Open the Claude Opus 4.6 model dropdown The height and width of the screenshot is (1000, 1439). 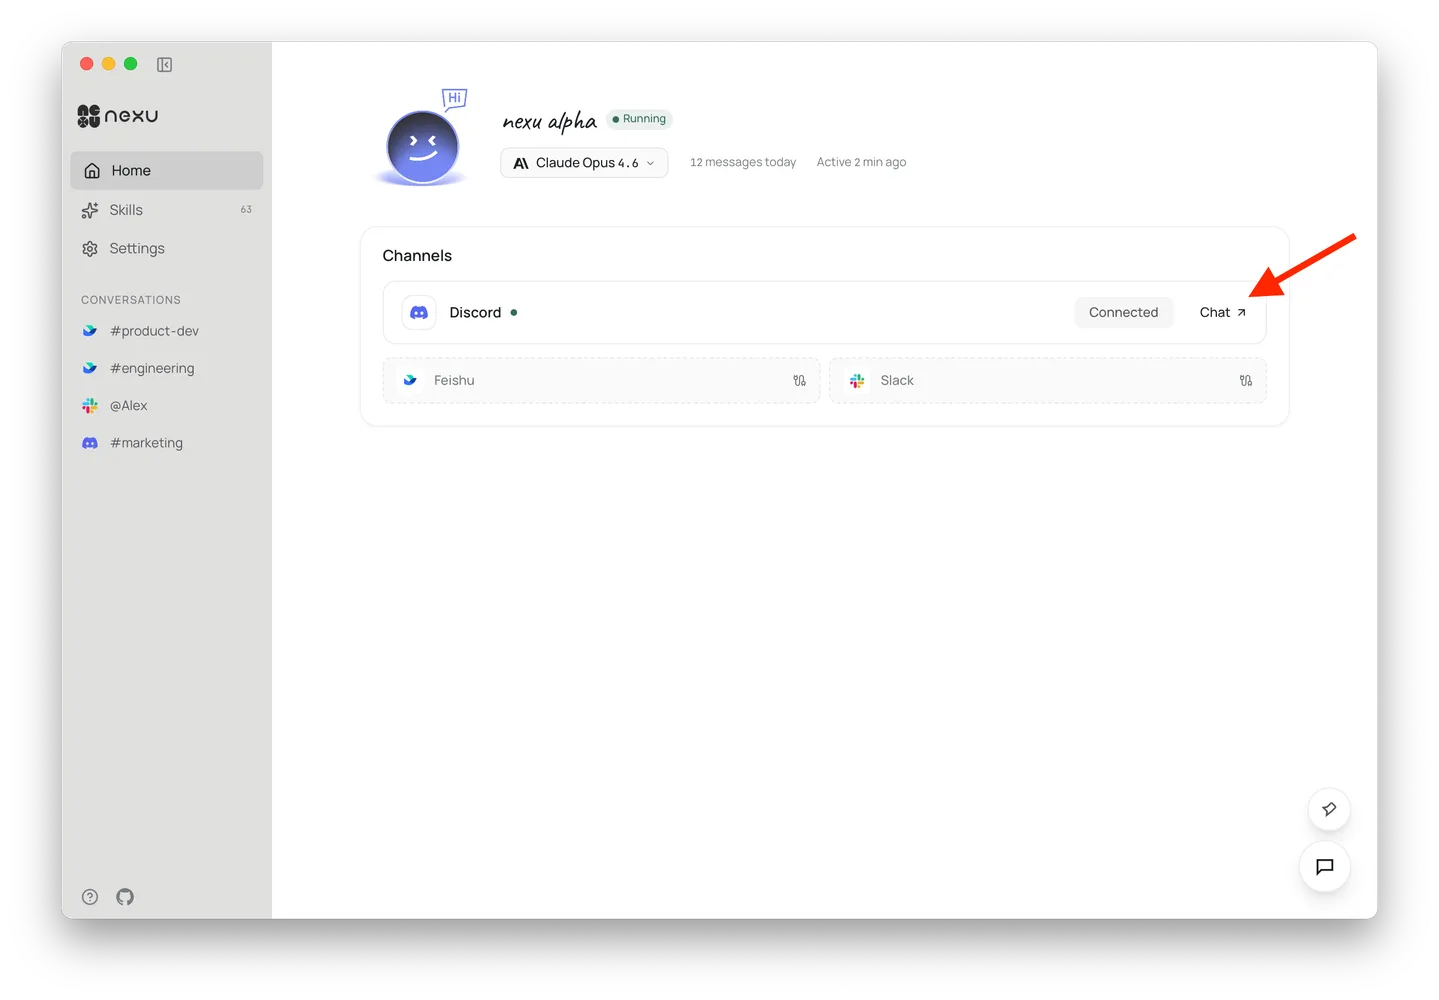(x=583, y=162)
